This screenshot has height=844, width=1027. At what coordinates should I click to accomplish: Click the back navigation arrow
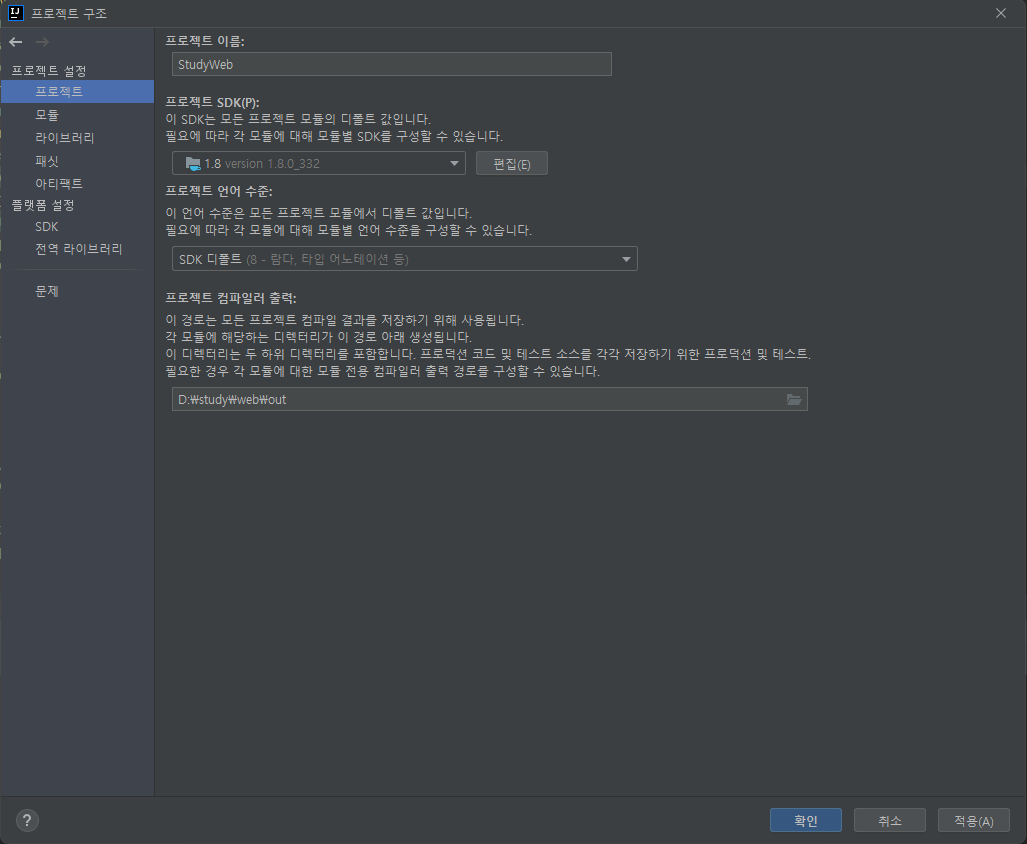pos(16,42)
